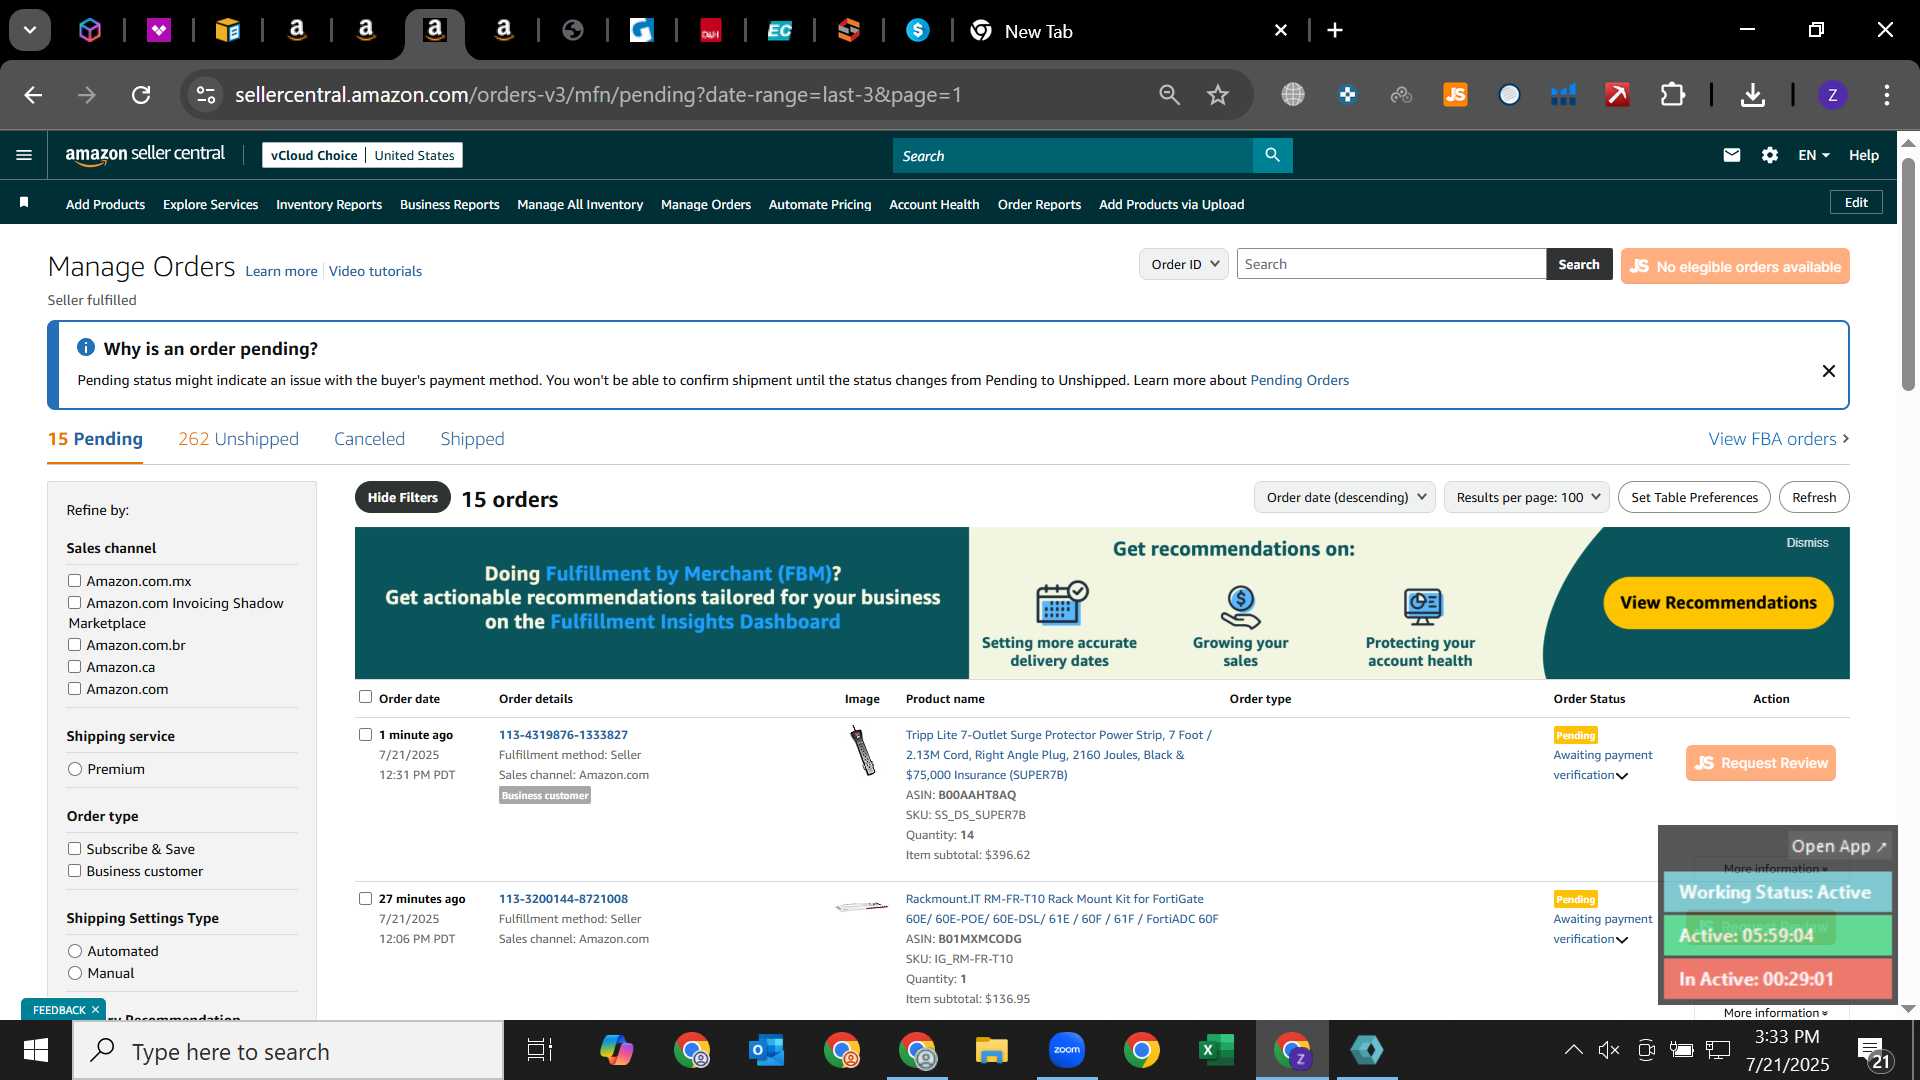Viewport: 1920px width, 1080px height.
Task: Open the Results per page dropdown
Action: pyautogui.click(x=1527, y=497)
